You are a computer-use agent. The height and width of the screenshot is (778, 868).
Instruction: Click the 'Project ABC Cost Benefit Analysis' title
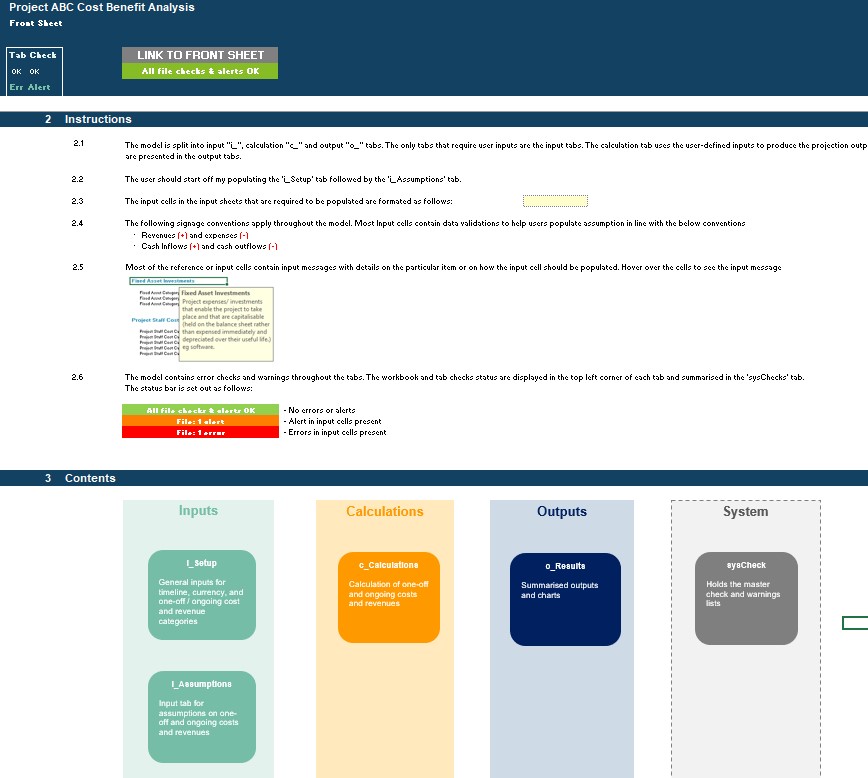tap(102, 7)
